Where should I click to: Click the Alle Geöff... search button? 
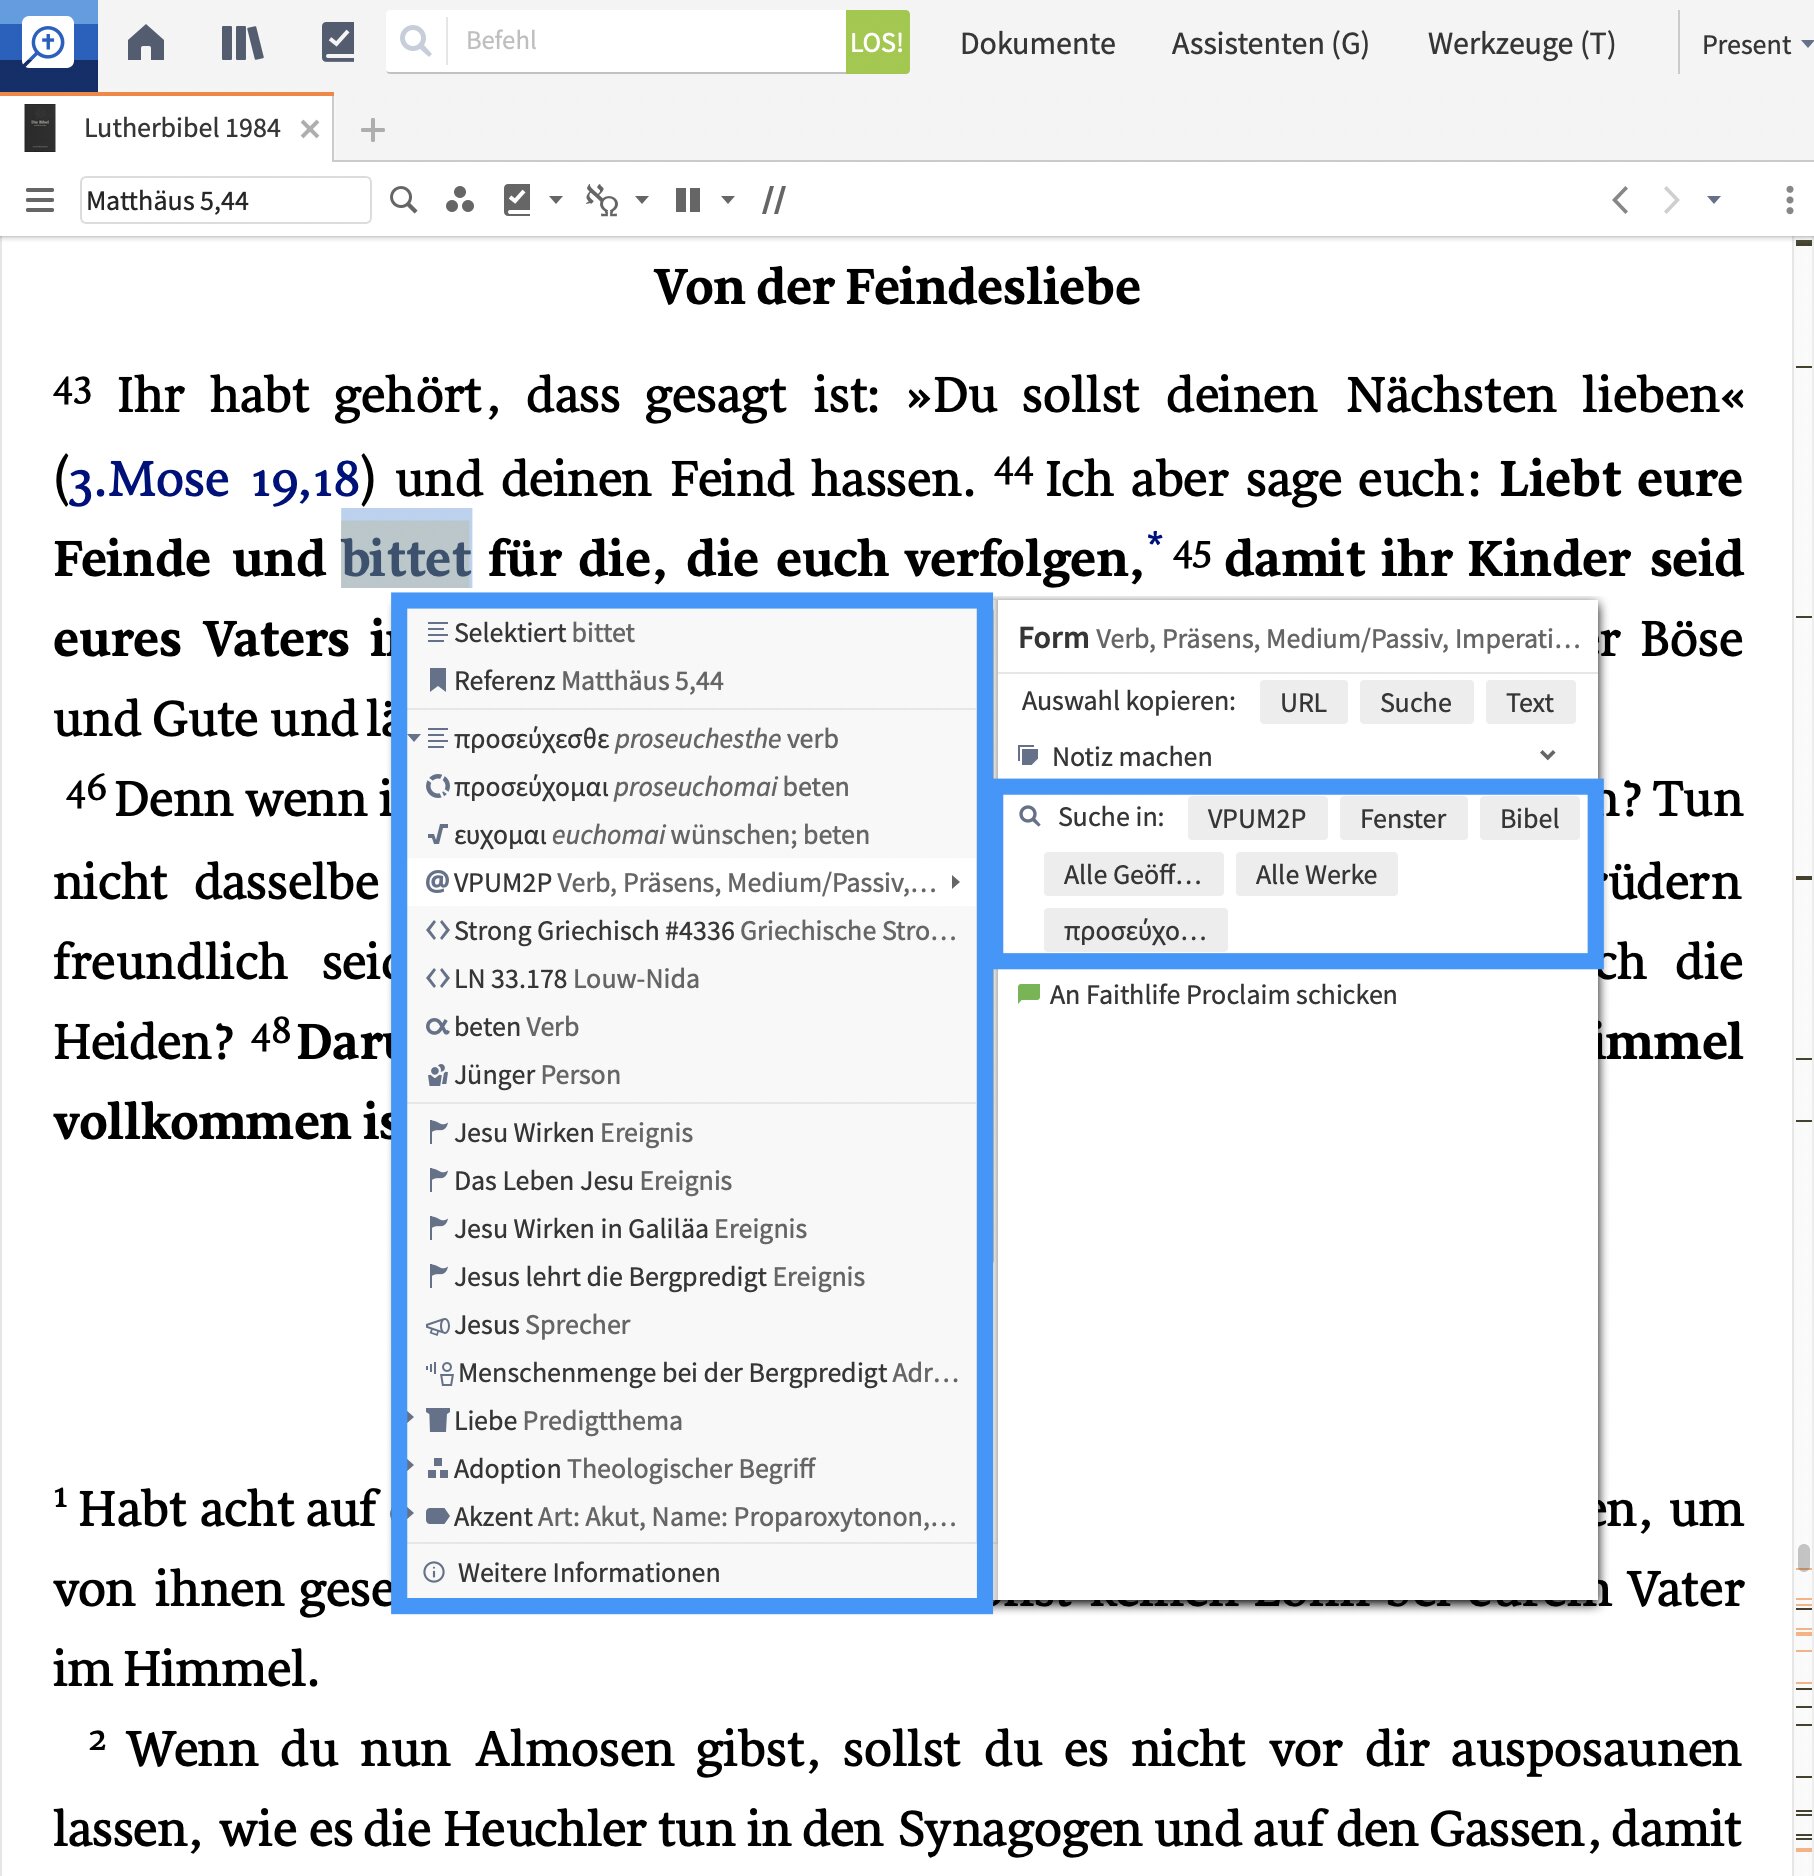click(x=1133, y=874)
